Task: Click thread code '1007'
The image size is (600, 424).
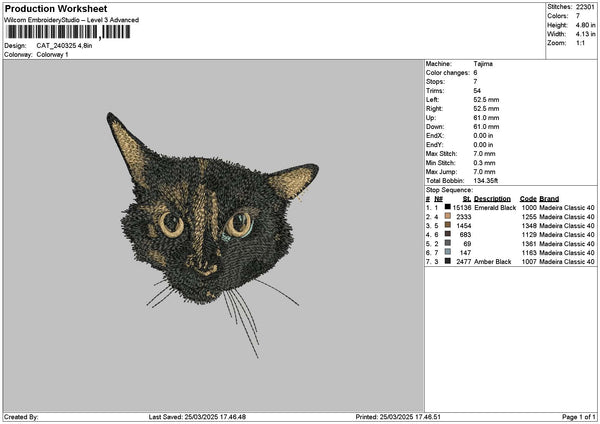Action: tap(529, 262)
